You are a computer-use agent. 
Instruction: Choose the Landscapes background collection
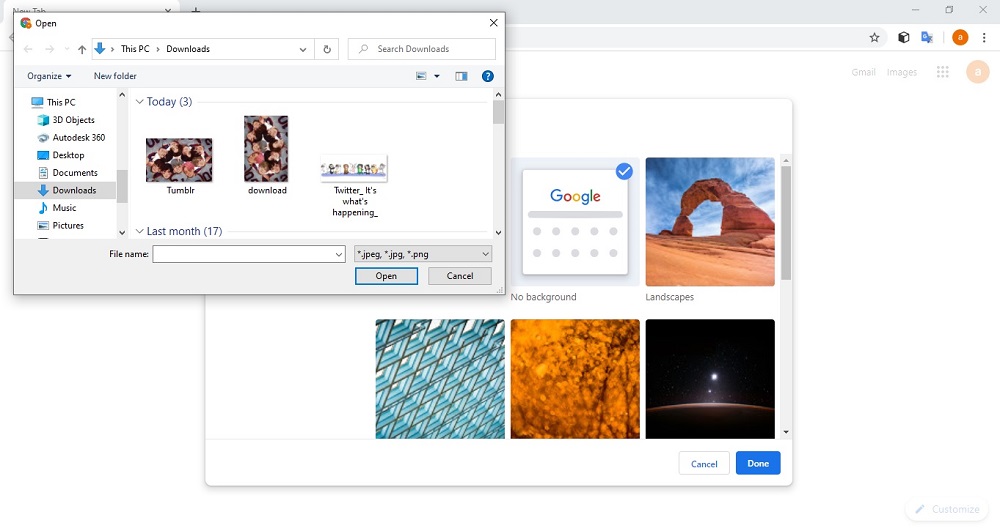pyautogui.click(x=710, y=222)
